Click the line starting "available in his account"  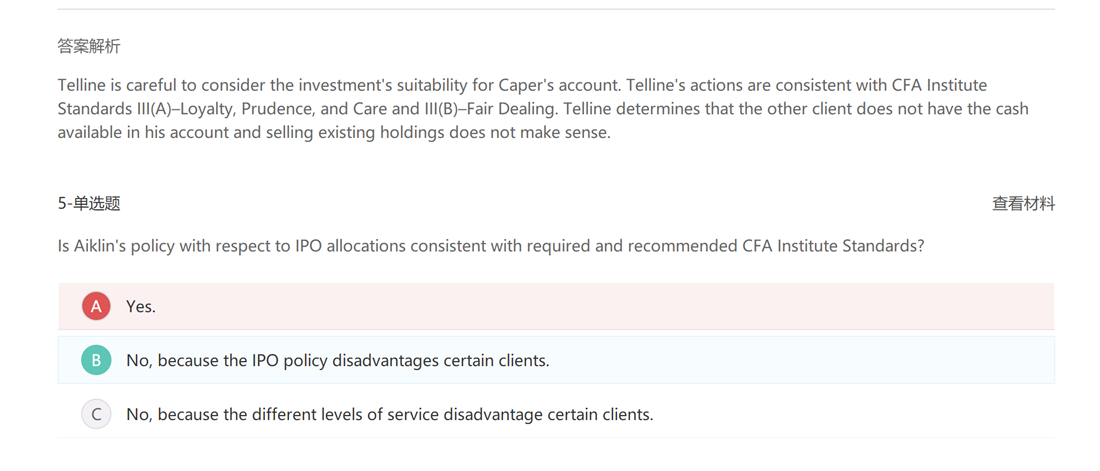click(334, 133)
